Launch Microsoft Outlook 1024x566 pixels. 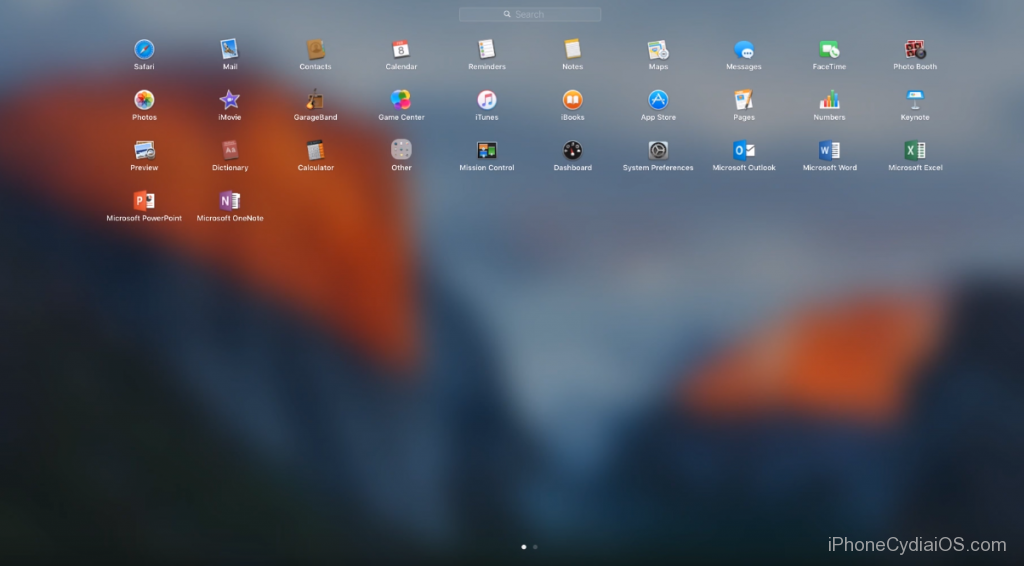tap(744, 150)
